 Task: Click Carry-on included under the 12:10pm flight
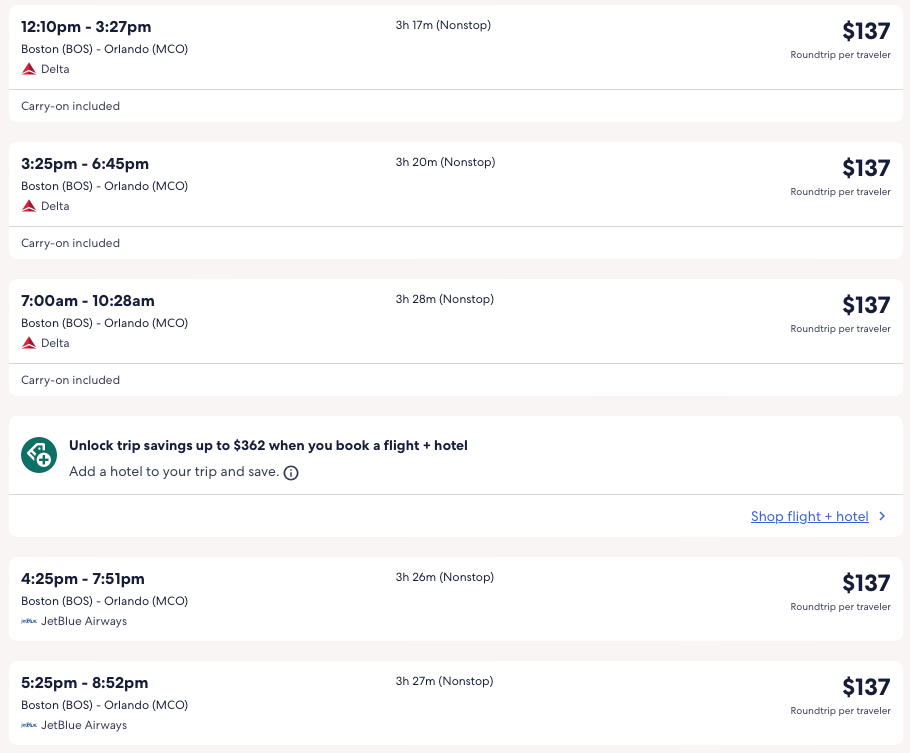(70, 106)
